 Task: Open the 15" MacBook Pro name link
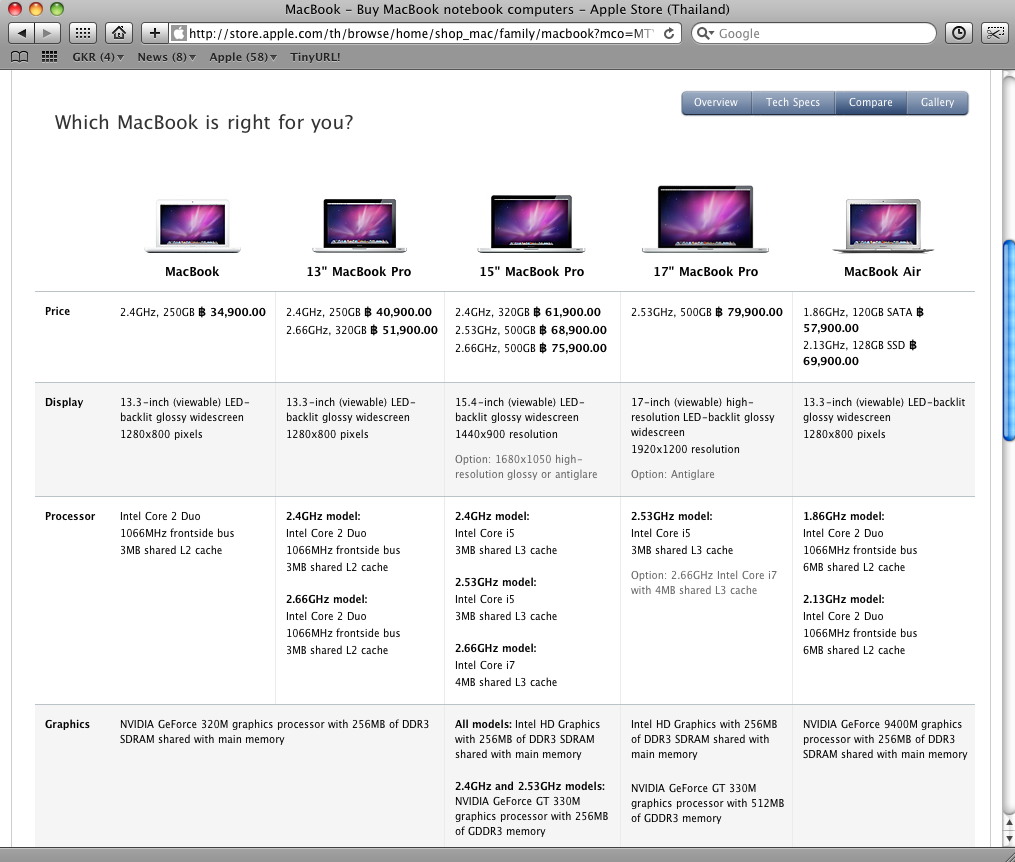coord(531,272)
